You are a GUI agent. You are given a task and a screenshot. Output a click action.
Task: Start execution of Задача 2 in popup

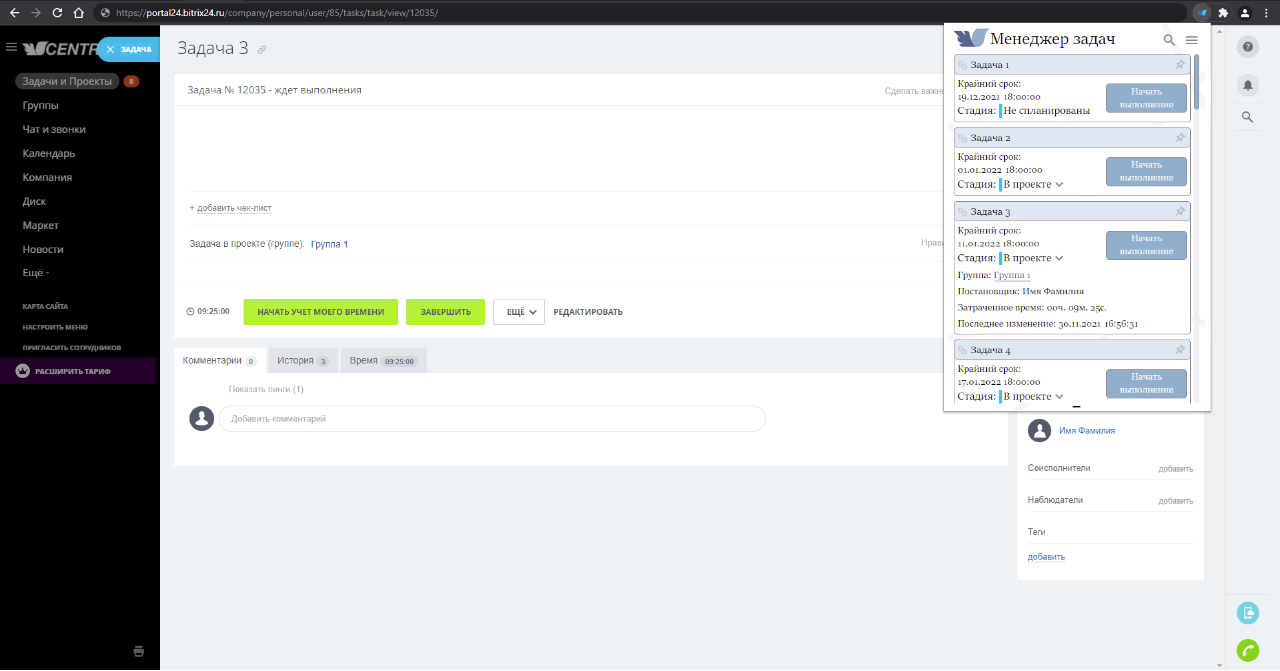pyautogui.click(x=1146, y=171)
